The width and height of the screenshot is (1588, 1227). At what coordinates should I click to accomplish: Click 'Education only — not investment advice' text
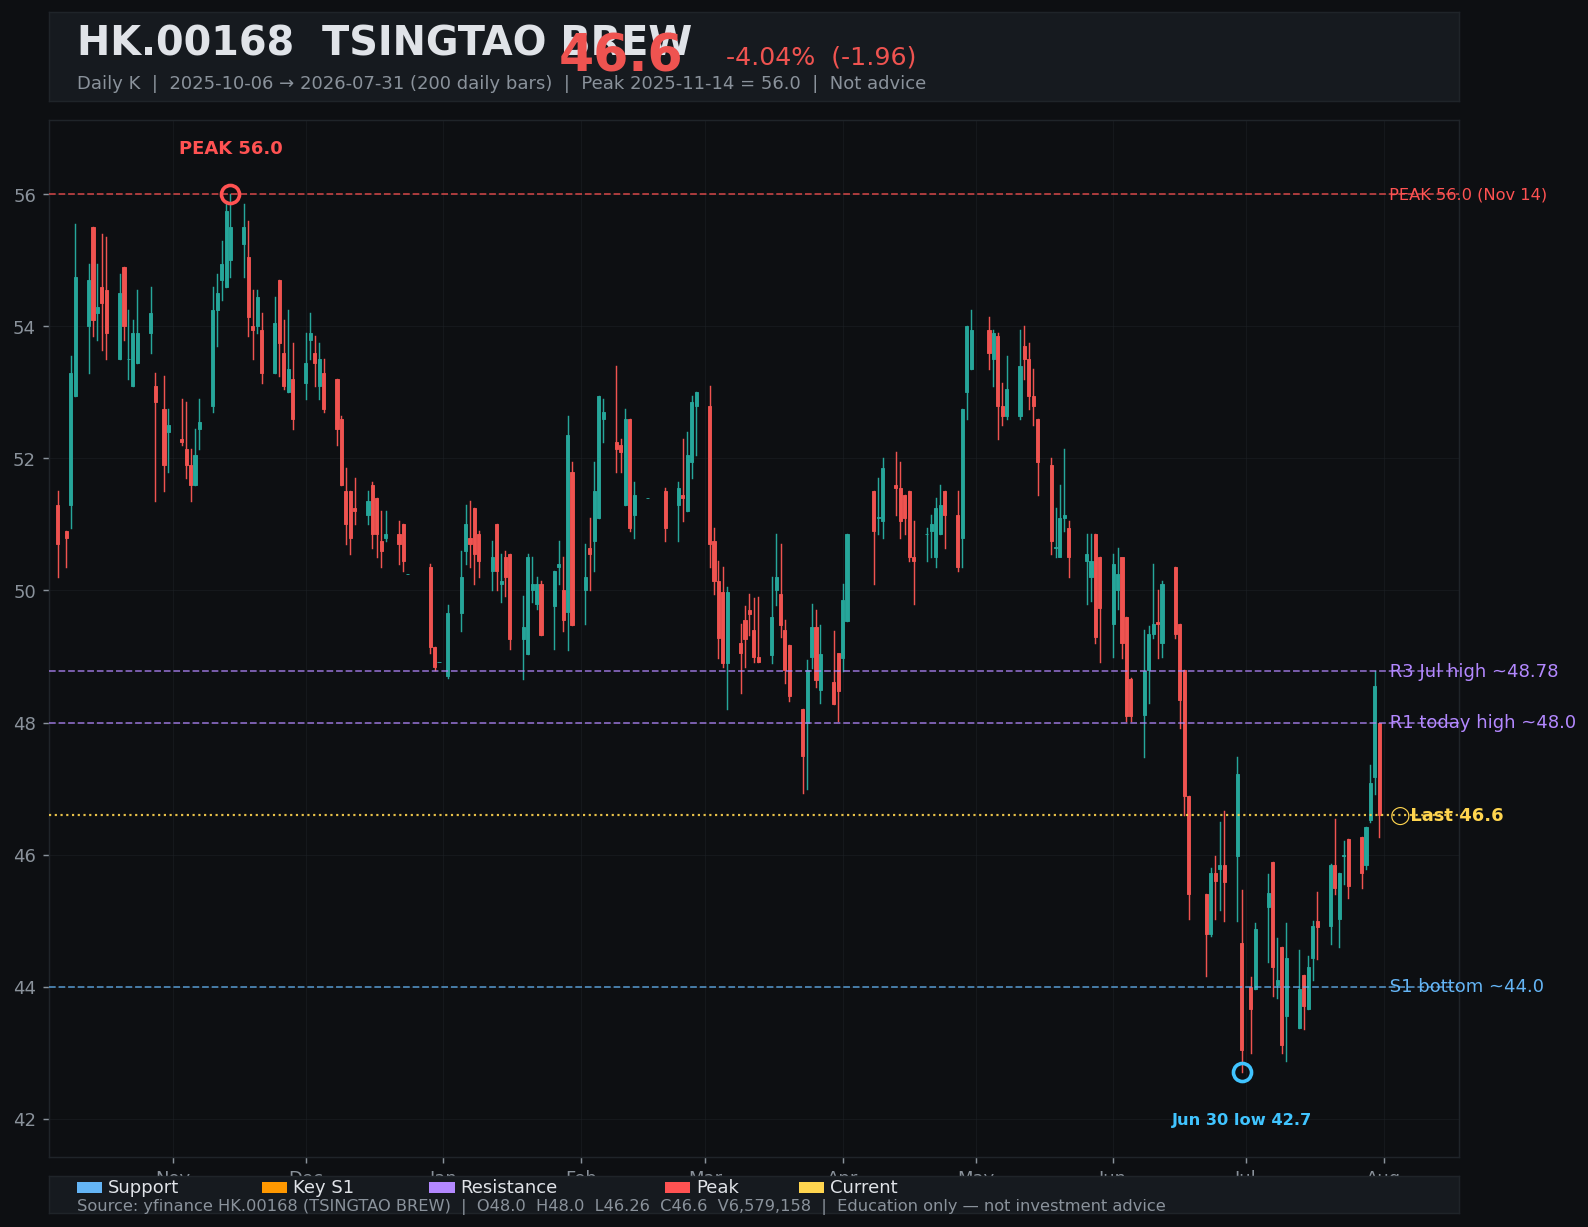[1001, 1206]
